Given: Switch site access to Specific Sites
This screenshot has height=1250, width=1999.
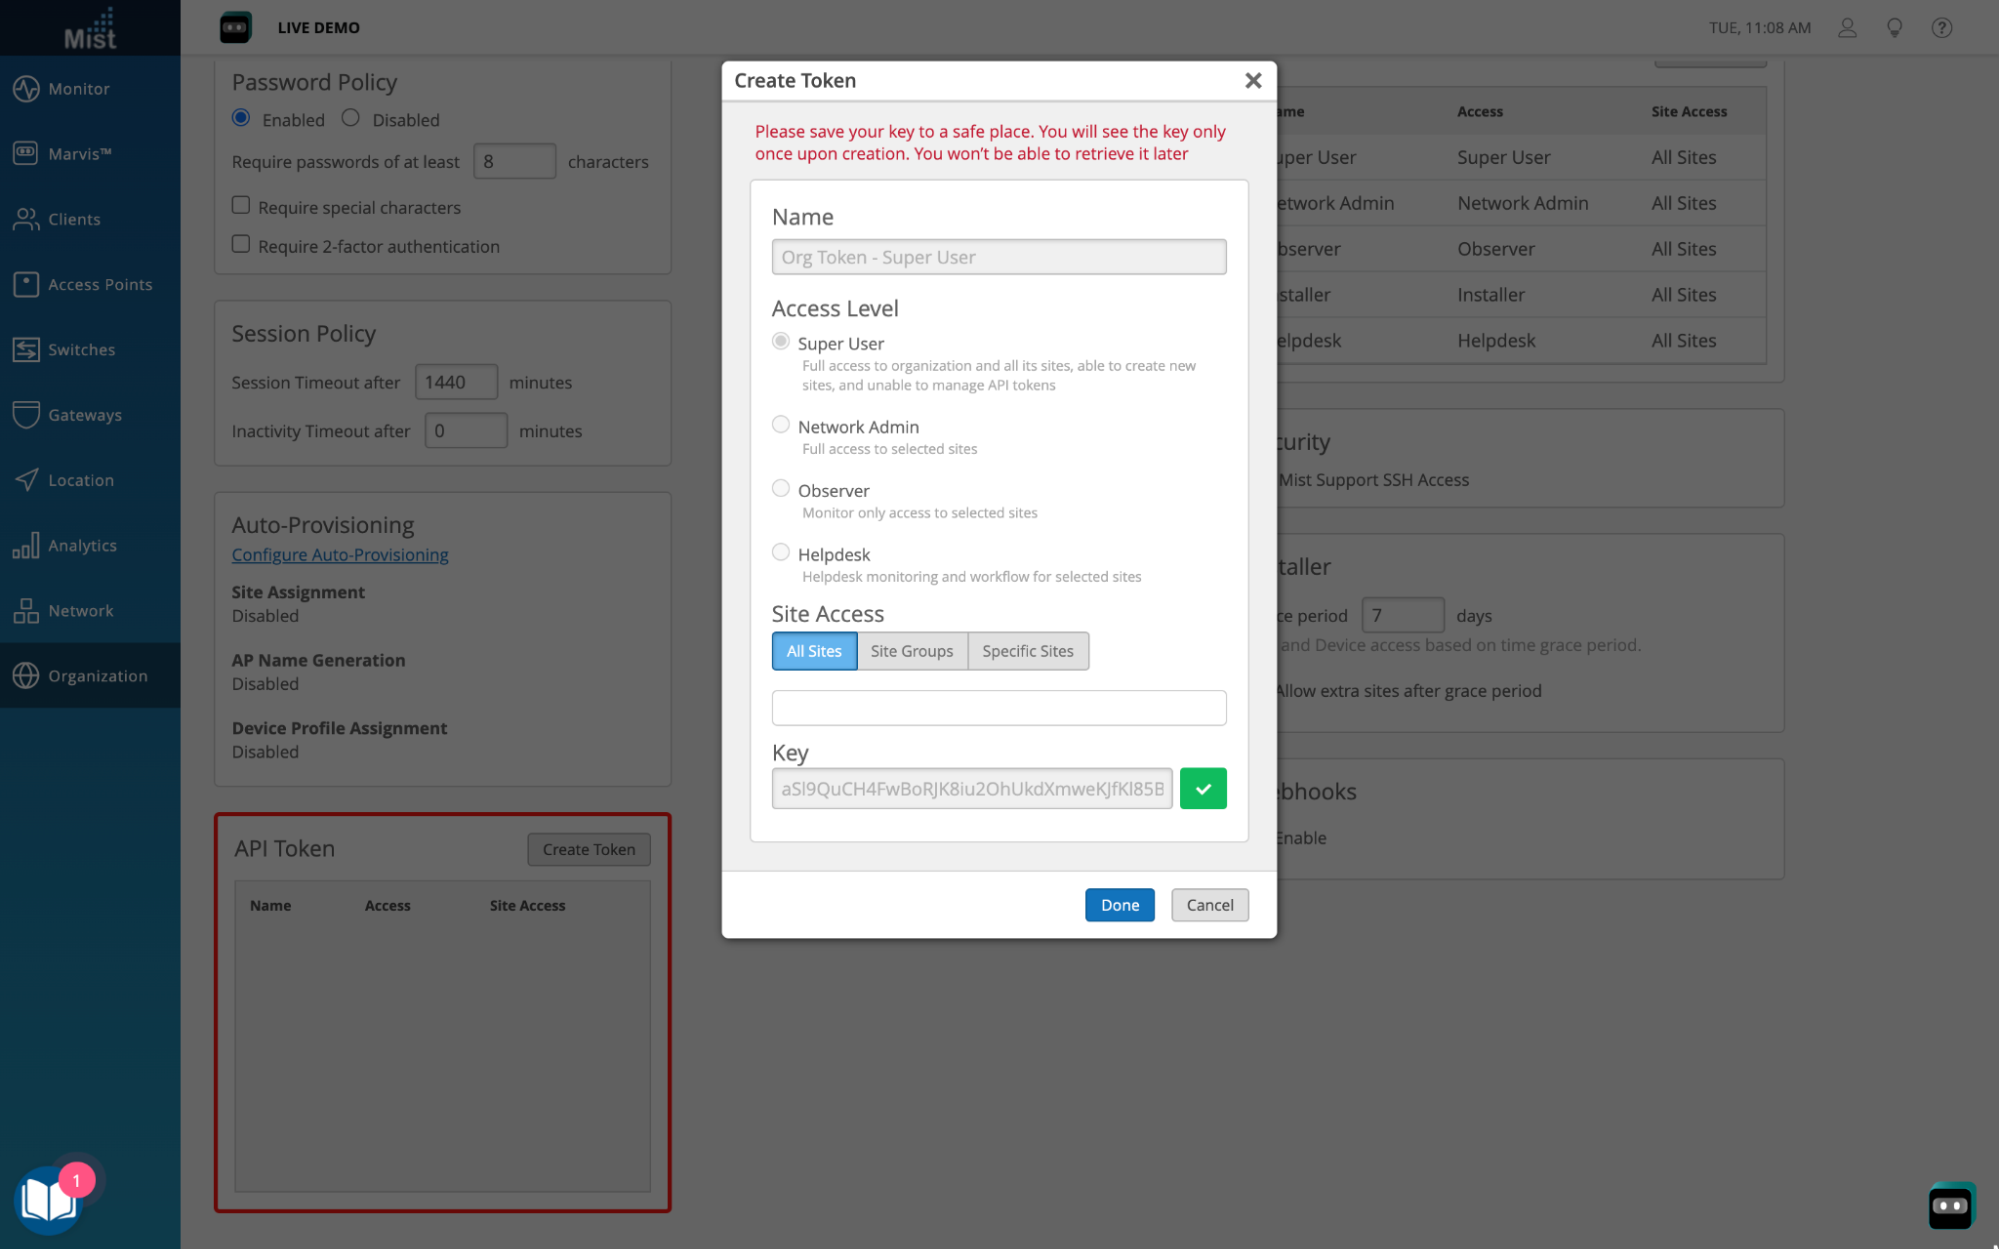Looking at the screenshot, I should (1028, 651).
